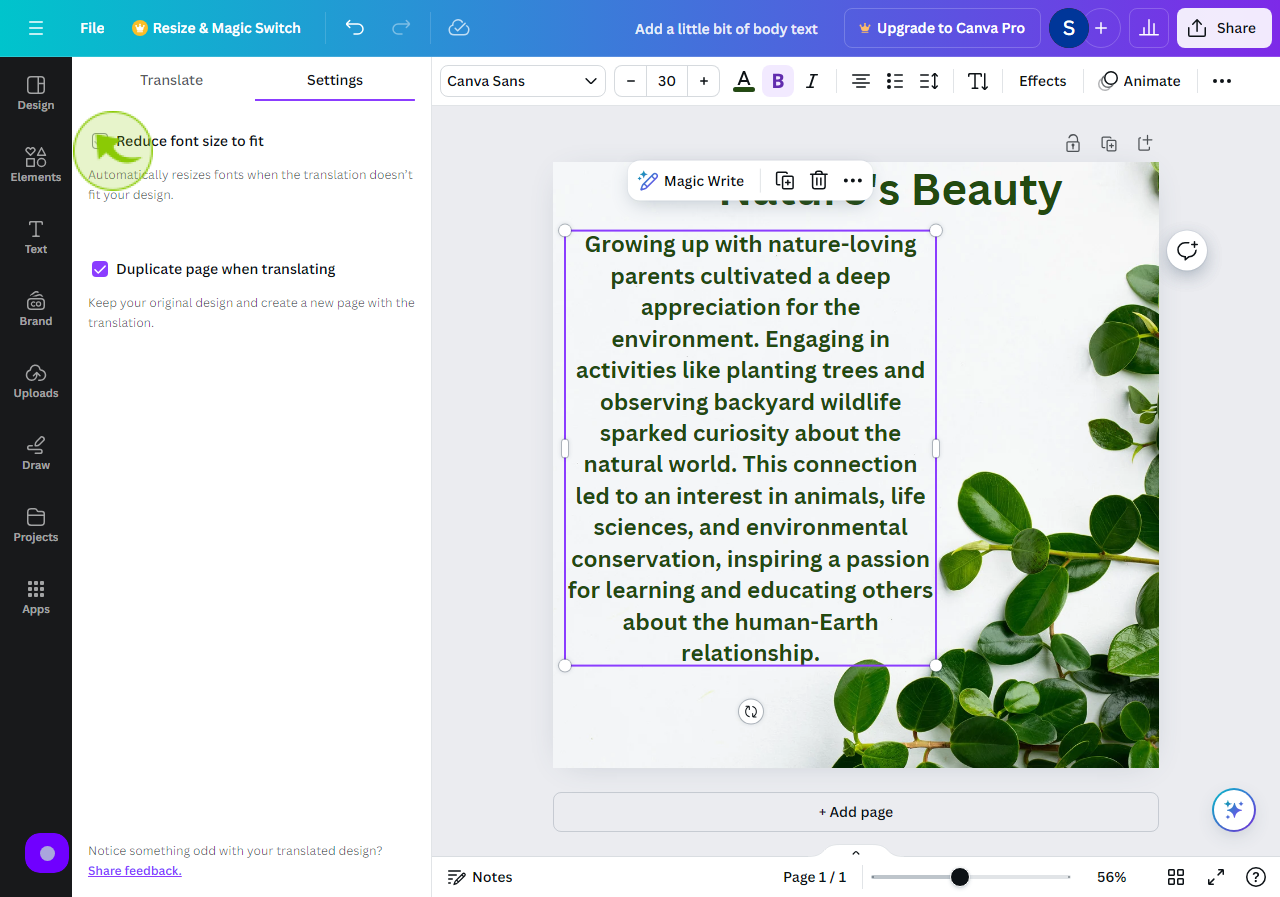Image resolution: width=1280 pixels, height=897 pixels.
Task: Open more options on floating text toolbar
Action: click(852, 181)
